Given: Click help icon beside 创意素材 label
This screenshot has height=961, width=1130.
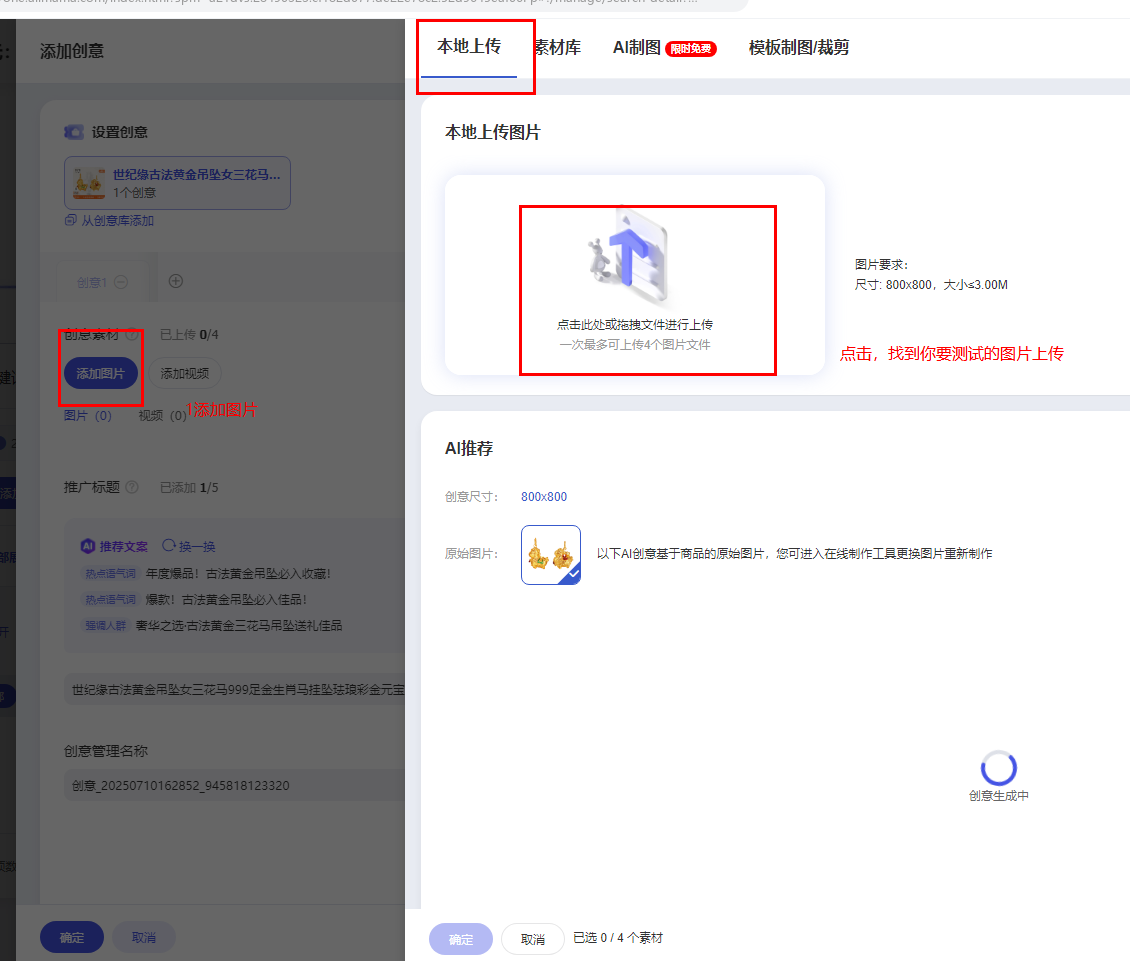Looking at the screenshot, I should click(x=132, y=335).
